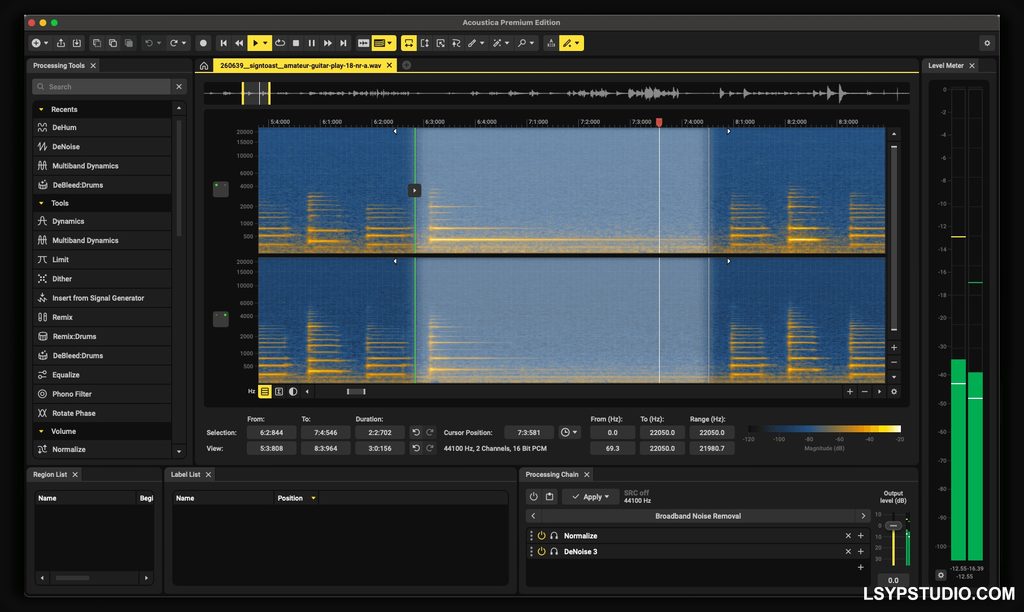
Task: Remove DeNoise 3 from the processing chain
Action: tap(848, 552)
